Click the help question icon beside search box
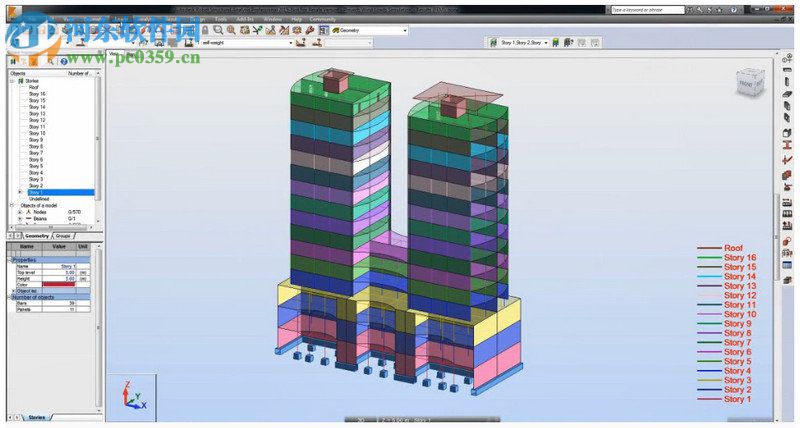Screen dimensions: 800x428 pyautogui.click(x=735, y=10)
